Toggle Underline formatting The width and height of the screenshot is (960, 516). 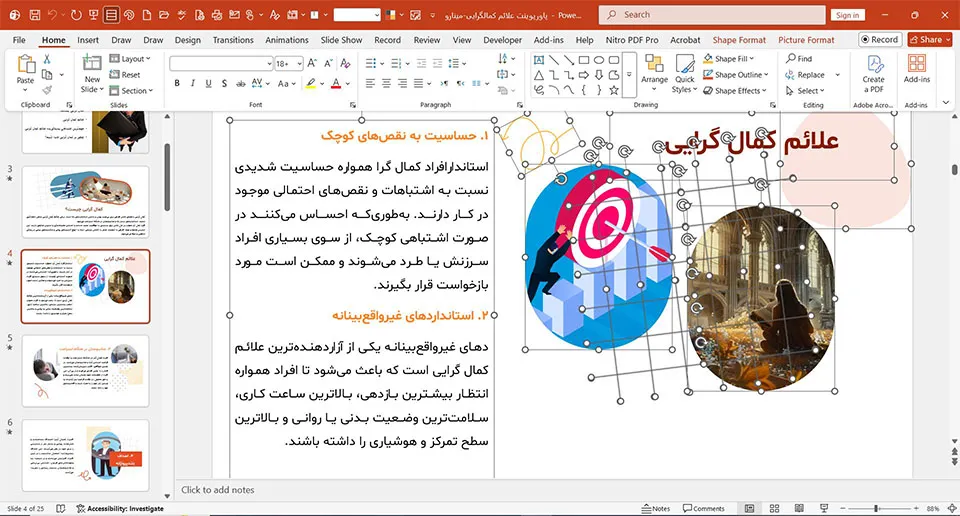(208, 83)
